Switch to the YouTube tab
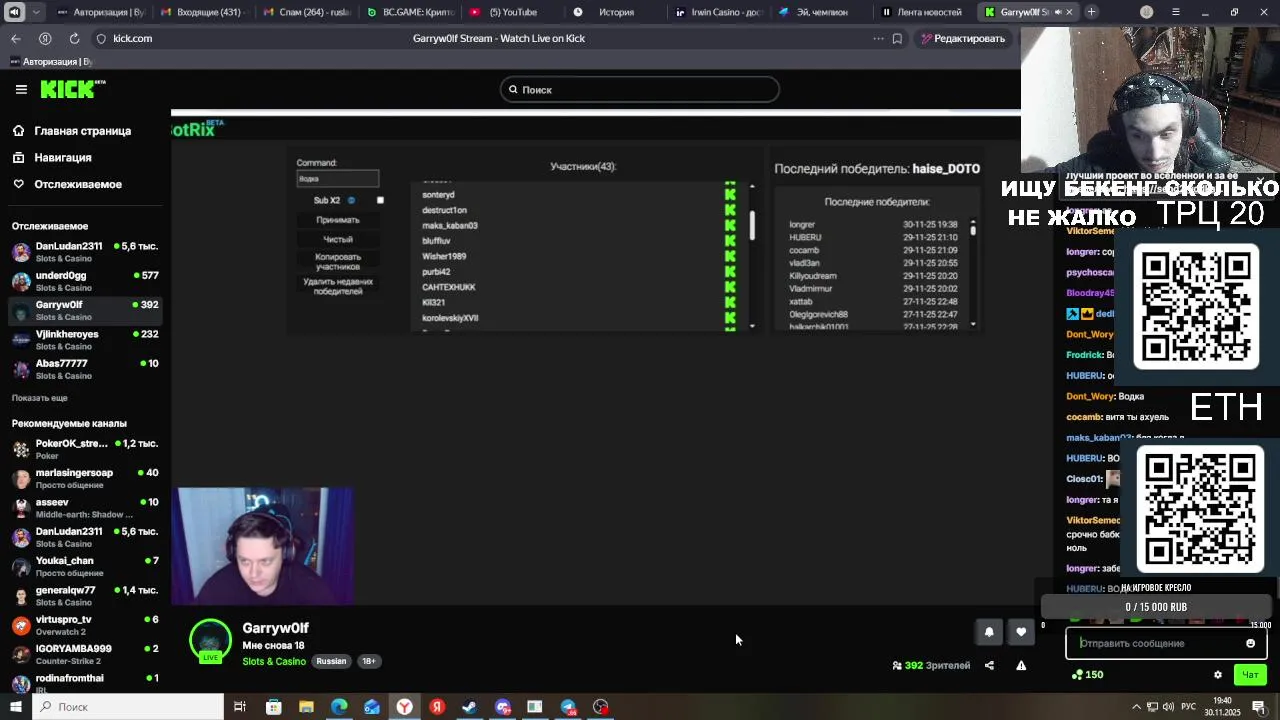Screen dimensions: 1280x720 point(511,12)
